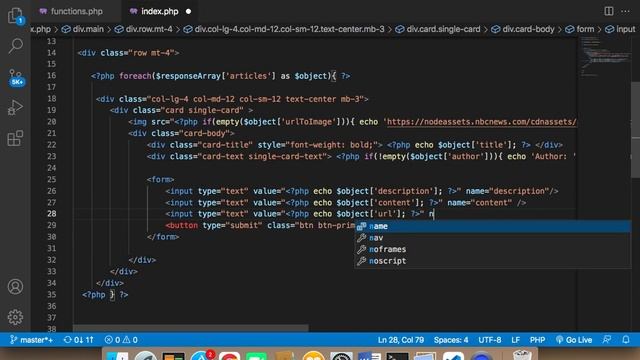Follow the nodeassets.nbcnews.com URL link

481,122
